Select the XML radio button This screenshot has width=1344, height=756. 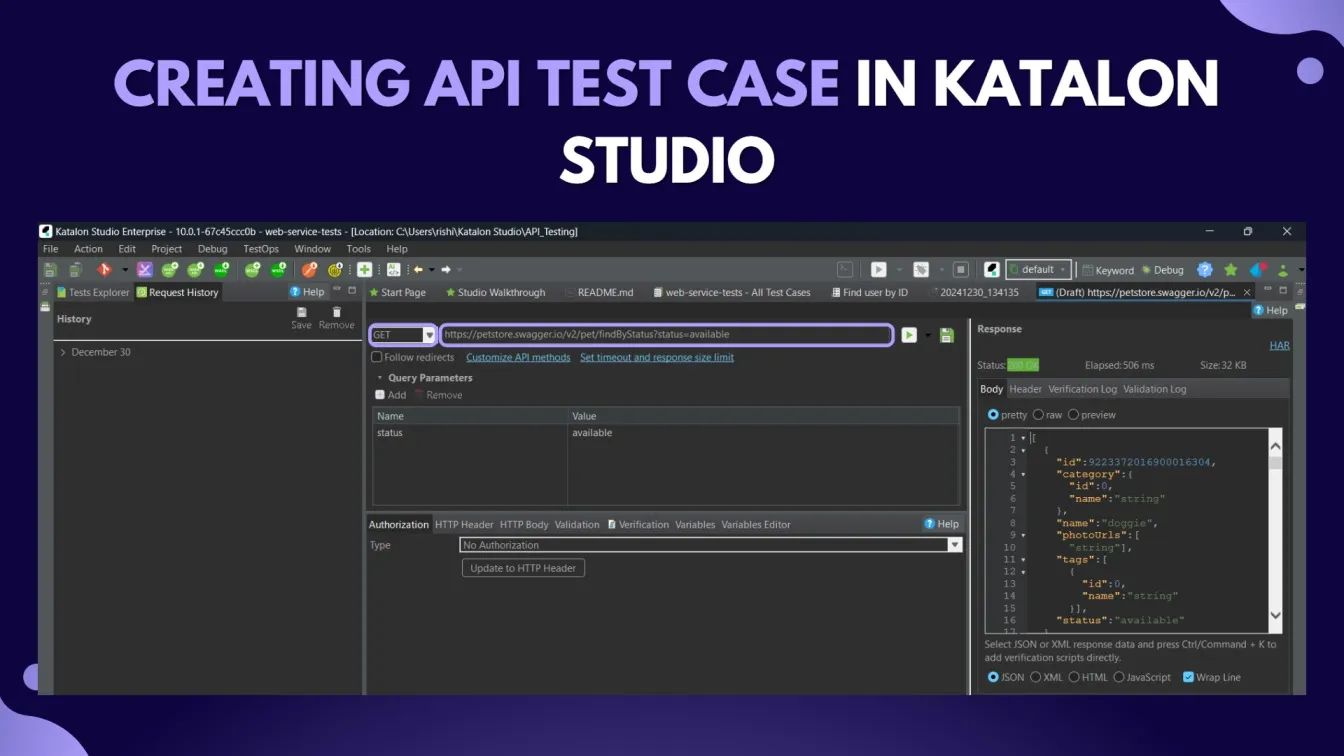coord(1035,677)
